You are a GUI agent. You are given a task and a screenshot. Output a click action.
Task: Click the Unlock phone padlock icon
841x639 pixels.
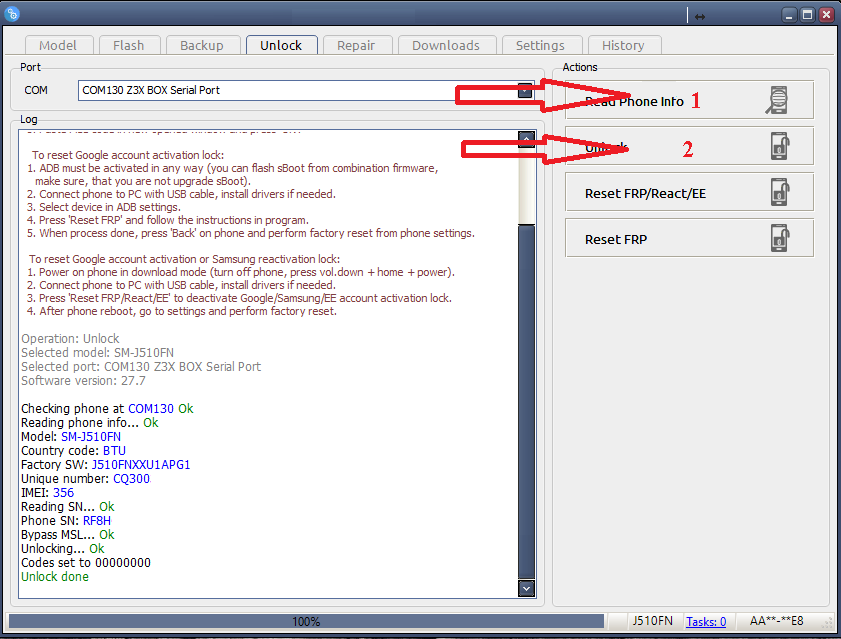point(780,146)
